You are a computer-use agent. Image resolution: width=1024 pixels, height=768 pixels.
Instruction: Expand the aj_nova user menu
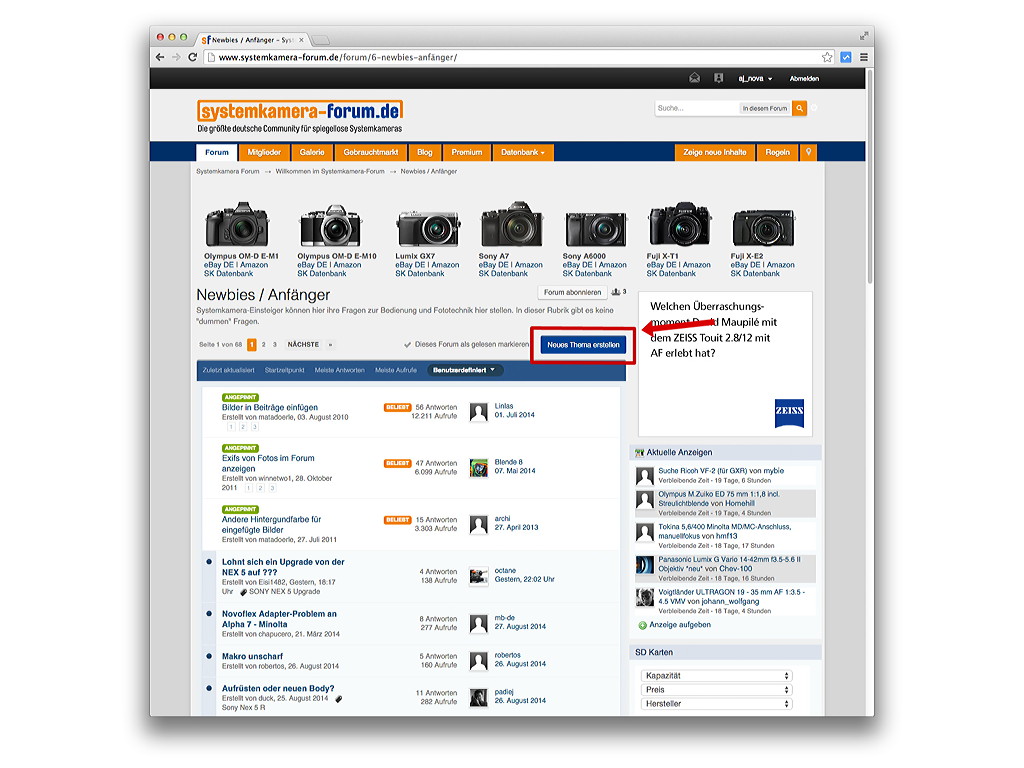pos(755,78)
